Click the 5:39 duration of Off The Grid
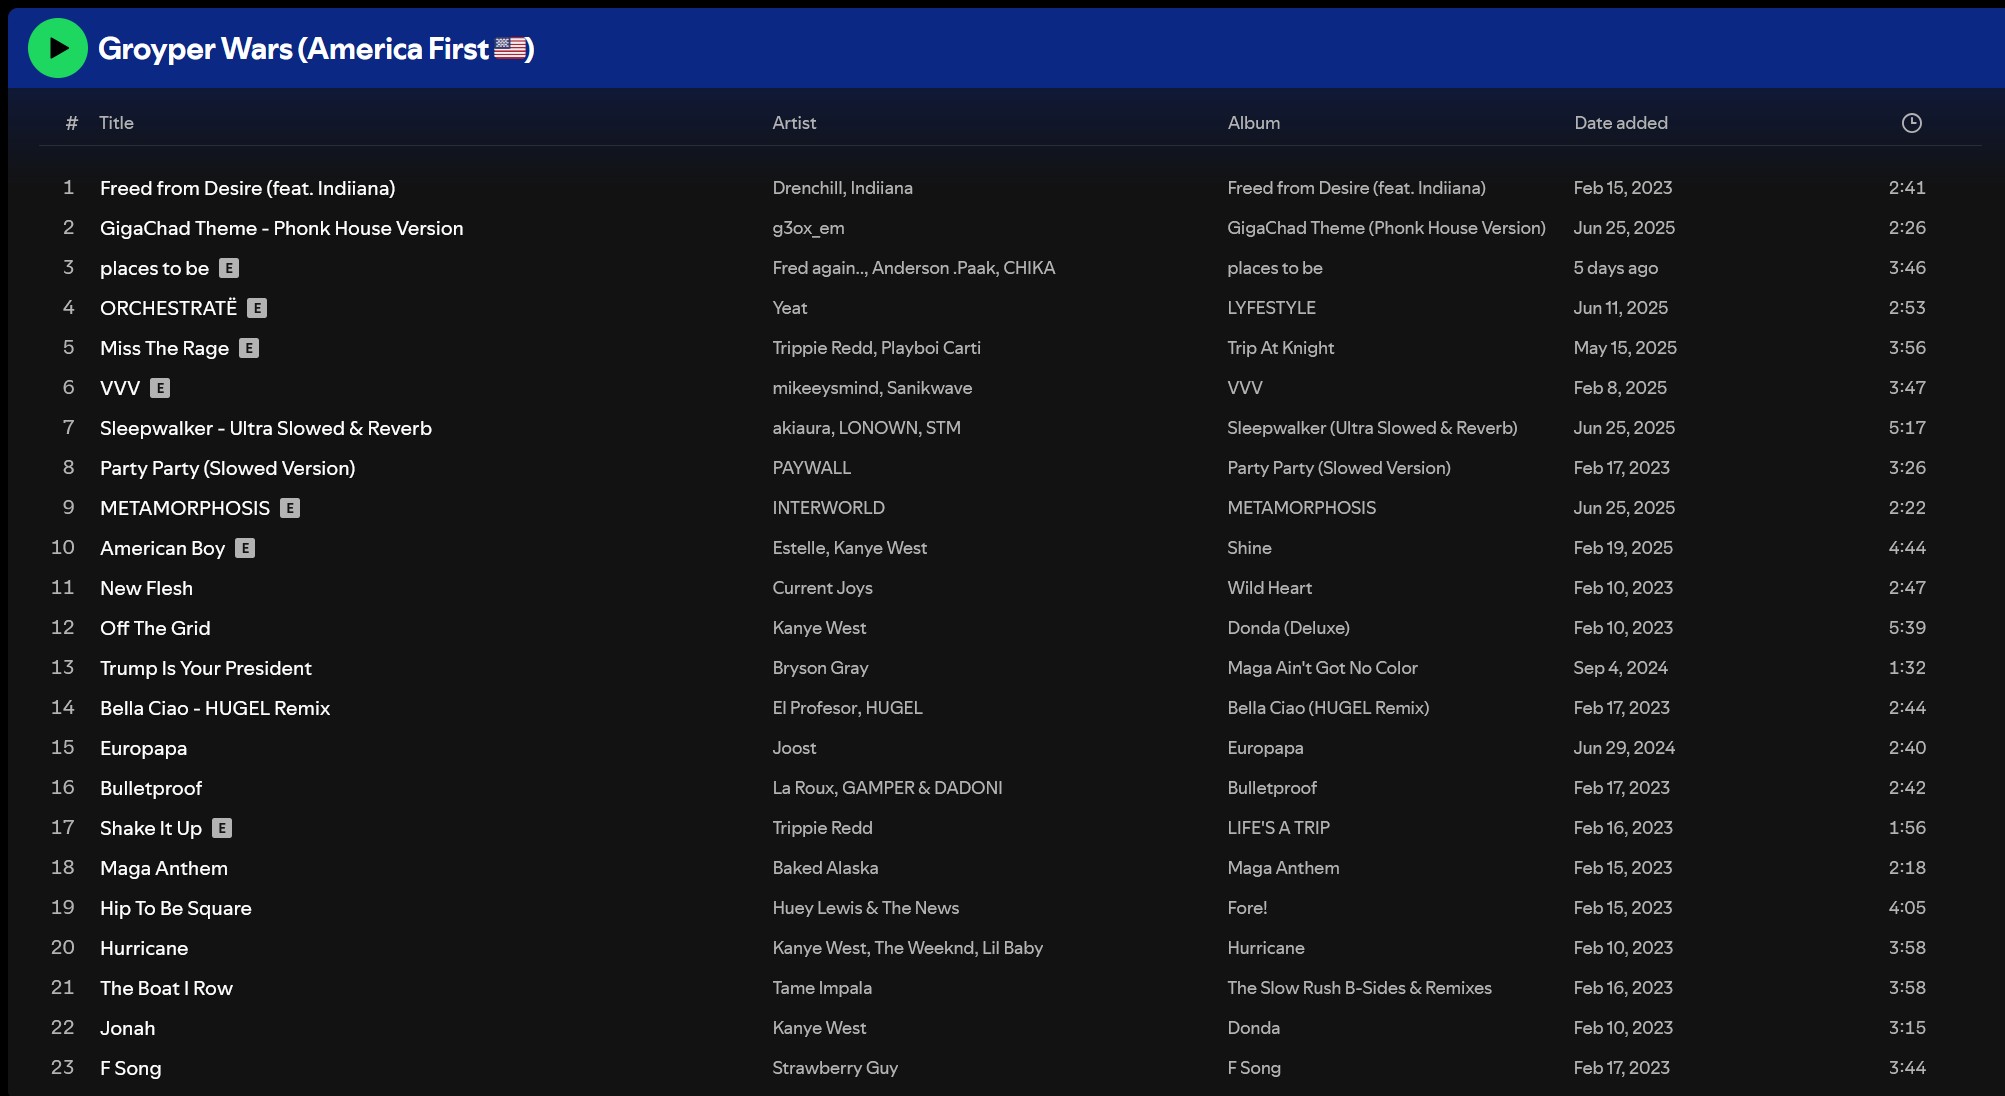Viewport: 2005px width, 1096px height. point(1906,628)
